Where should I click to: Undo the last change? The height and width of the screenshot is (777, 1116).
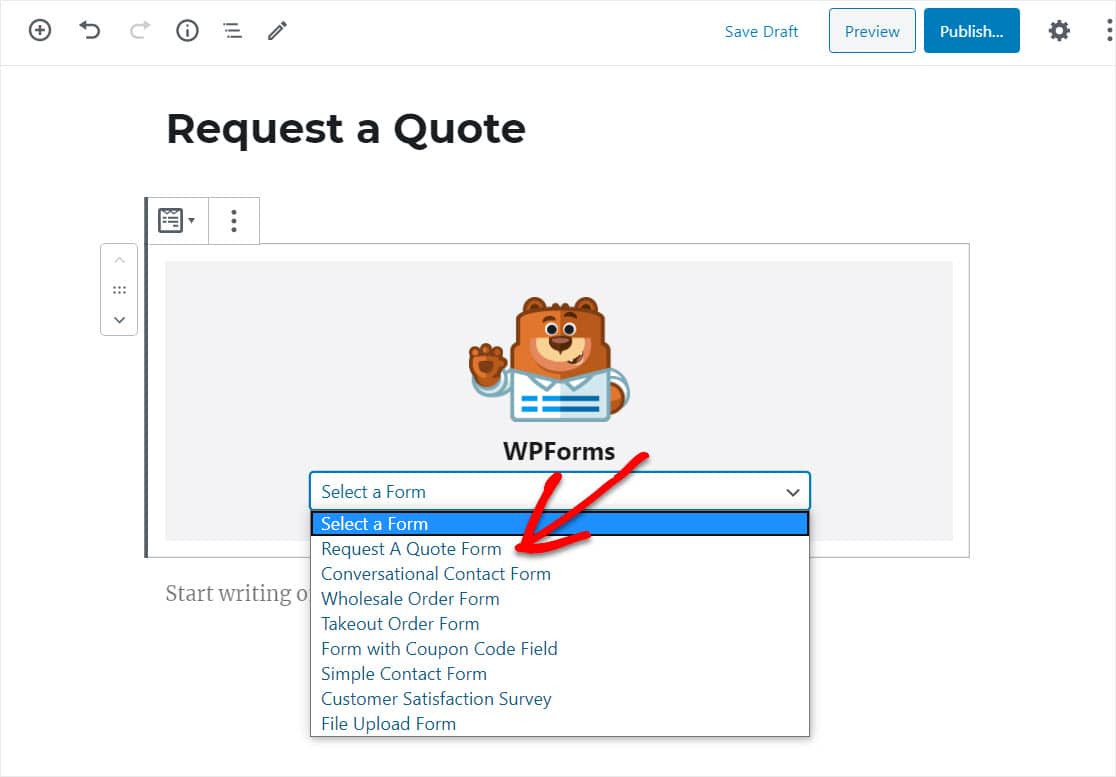(x=90, y=31)
